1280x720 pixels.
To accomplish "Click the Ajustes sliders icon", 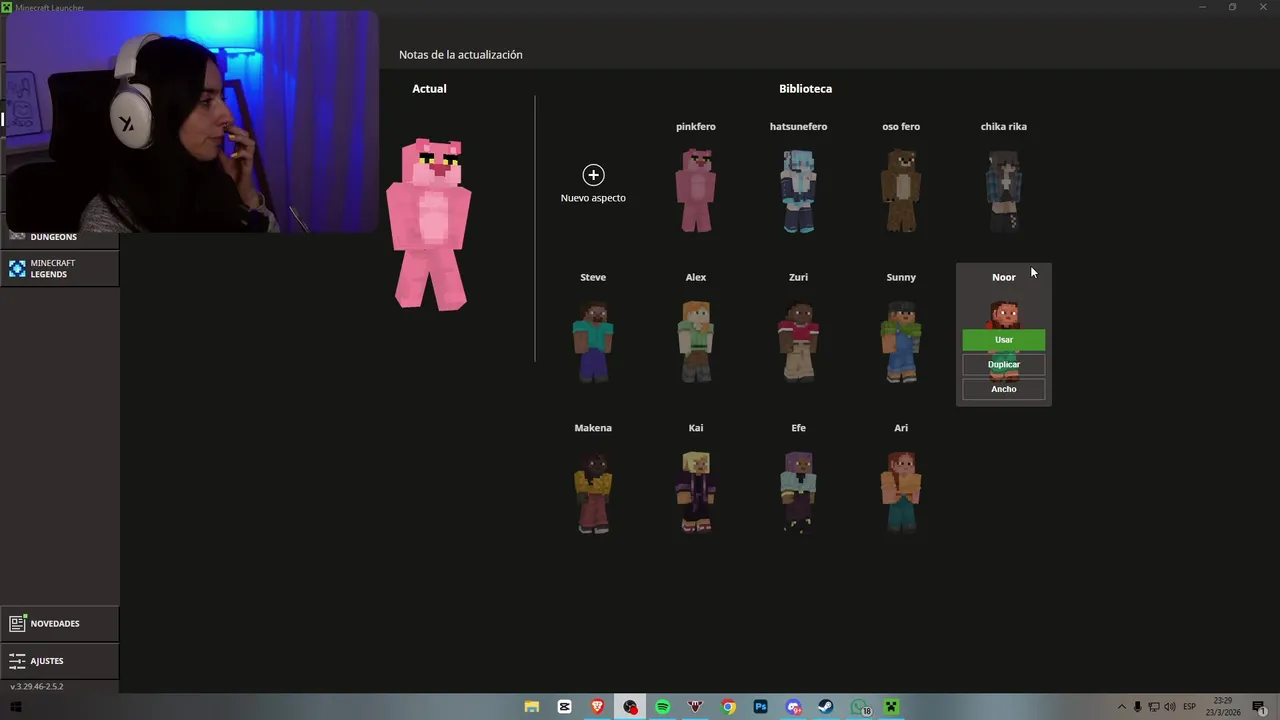I will (x=17, y=661).
